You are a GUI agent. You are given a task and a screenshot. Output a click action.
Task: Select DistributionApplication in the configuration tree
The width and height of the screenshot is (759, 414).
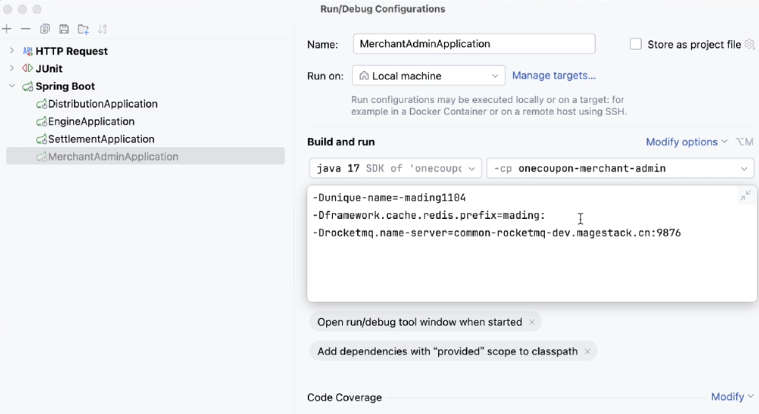pos(102,104)
